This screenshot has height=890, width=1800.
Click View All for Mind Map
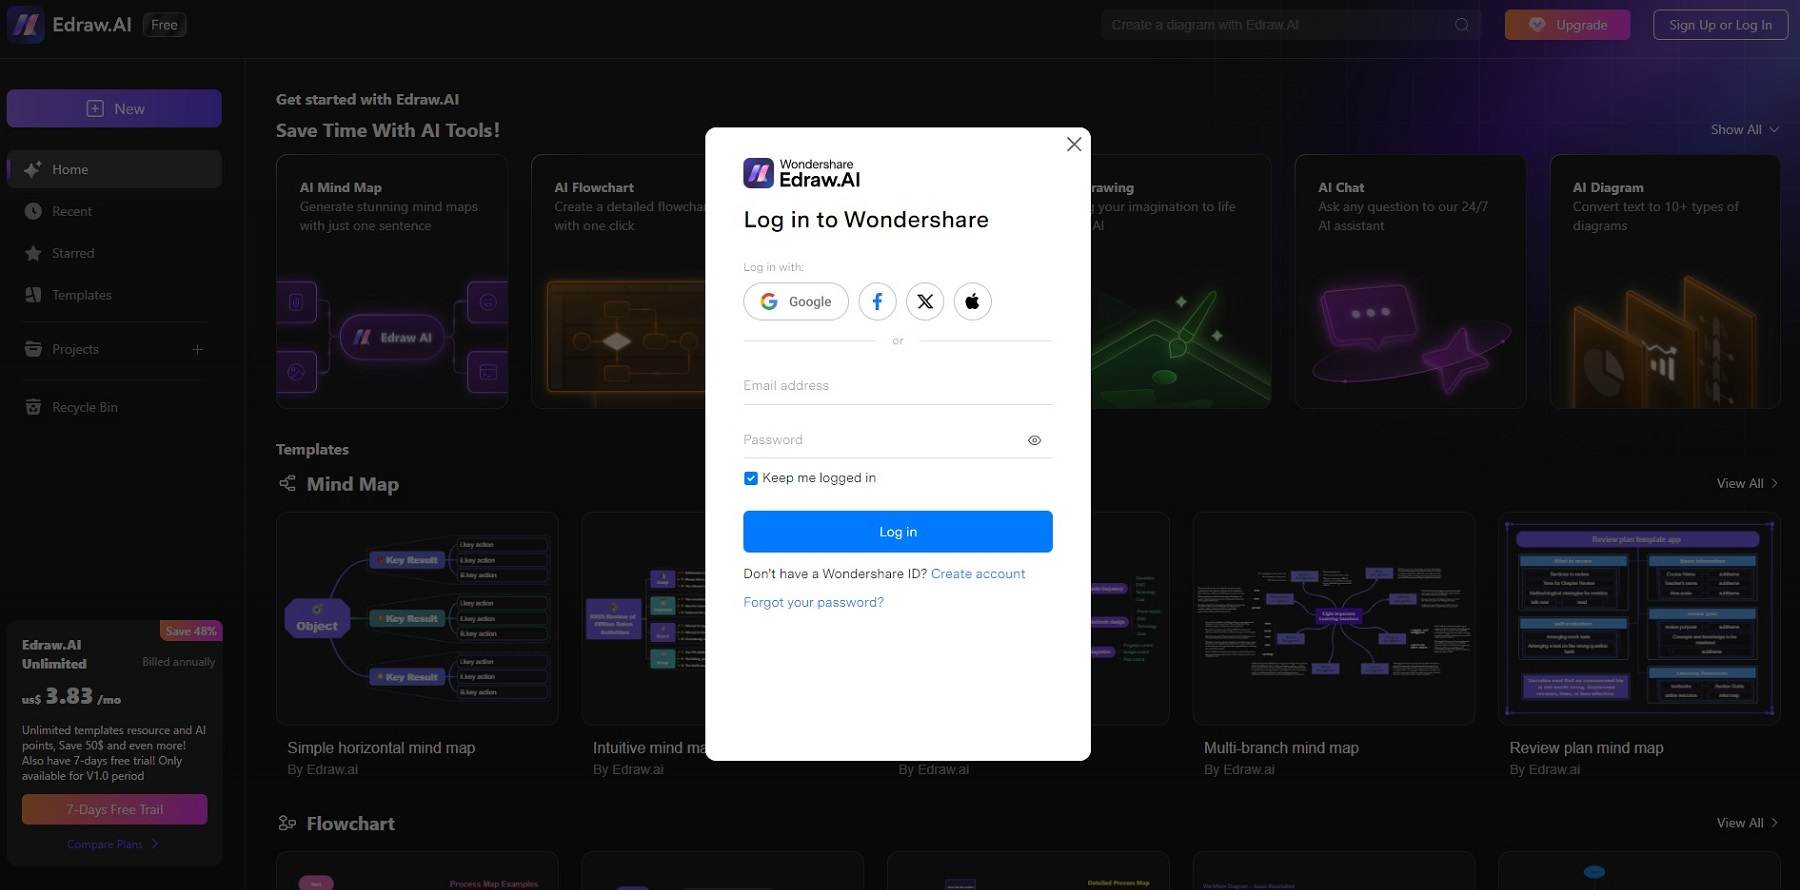tap(1747, 483)
